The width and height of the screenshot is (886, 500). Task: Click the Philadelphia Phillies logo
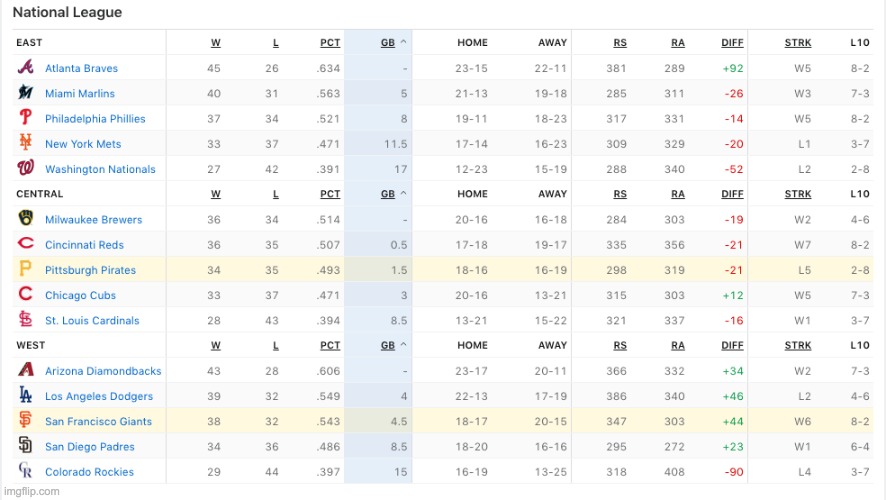pyautogui.click(x=25, y=117)
